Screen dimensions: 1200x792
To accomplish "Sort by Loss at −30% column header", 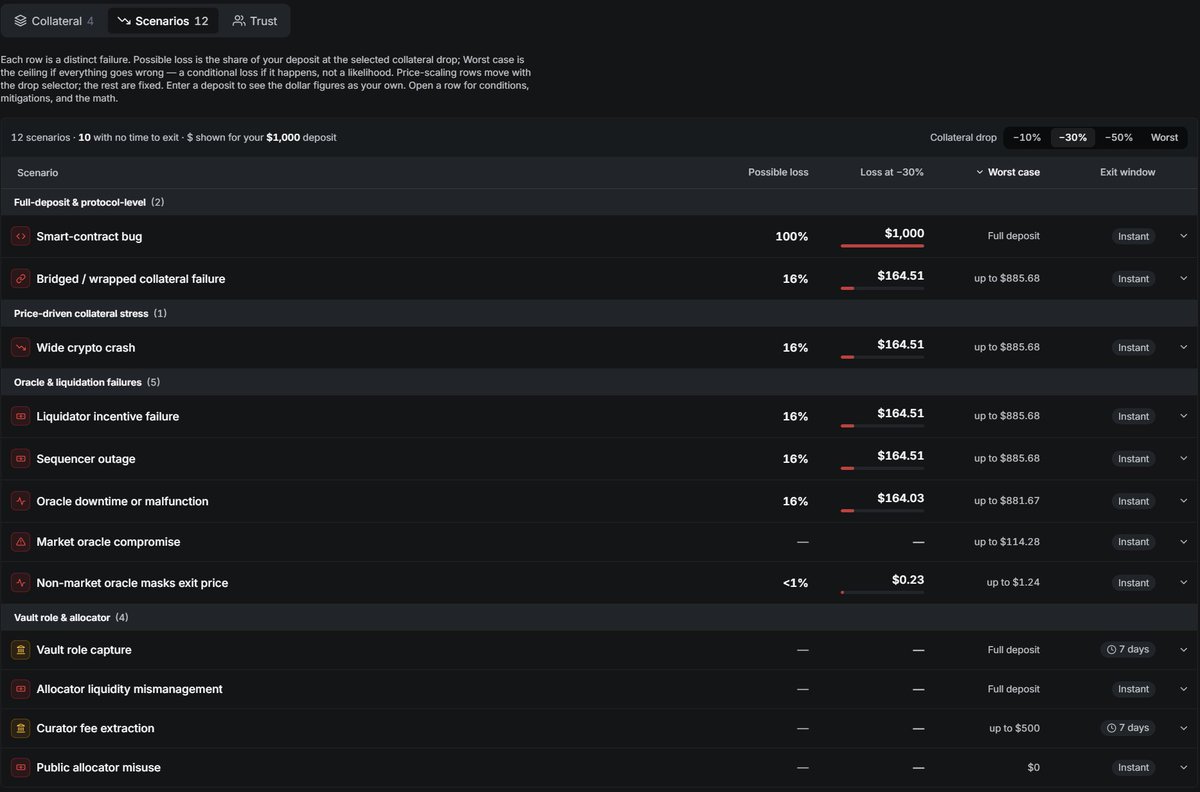I will click(x=892, y=172).
